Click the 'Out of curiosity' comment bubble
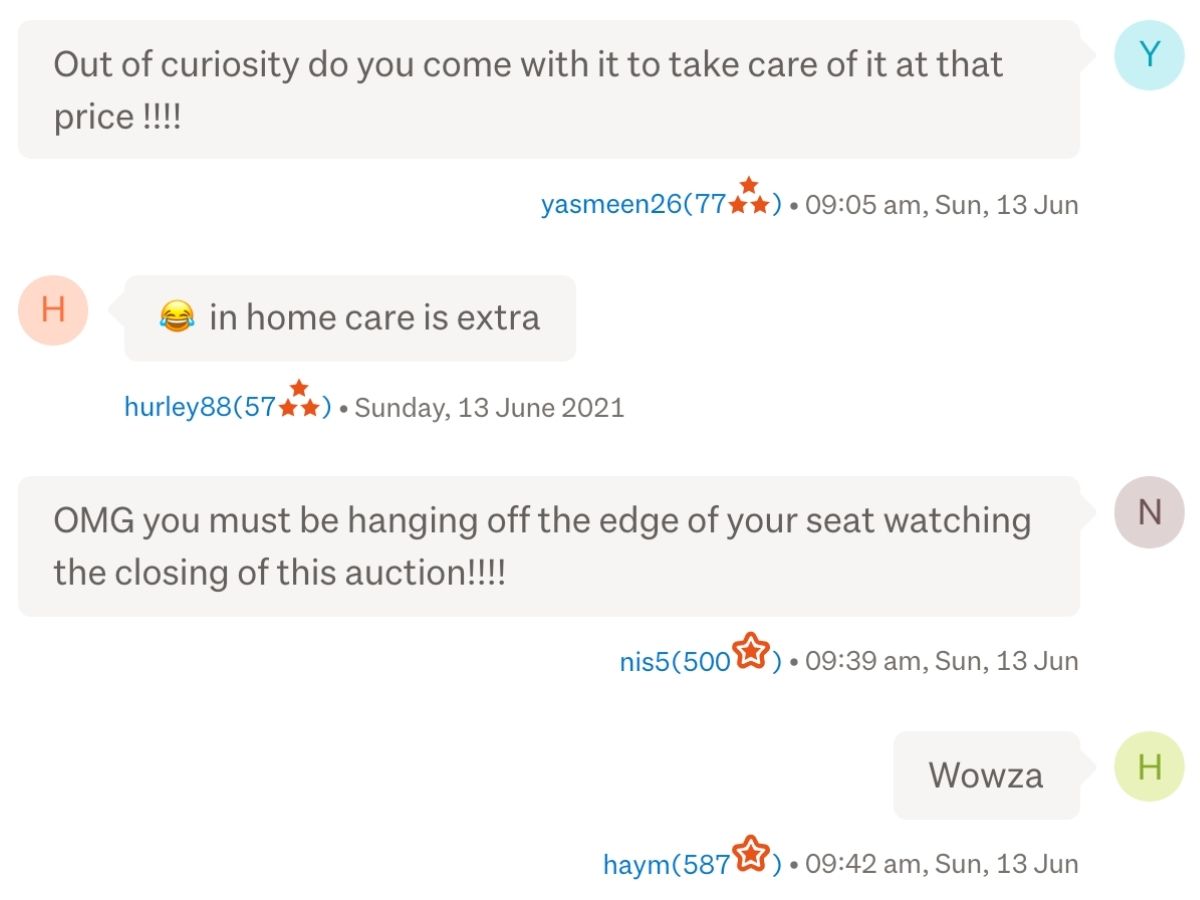The width and height of the screenshot is (1200, 900). click(549, 89)
